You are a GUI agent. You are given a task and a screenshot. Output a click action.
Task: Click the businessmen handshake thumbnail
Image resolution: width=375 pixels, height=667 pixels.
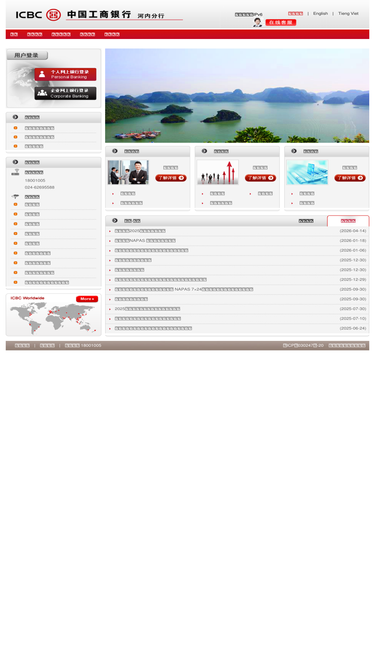pyautogui.click(x=128, y=172)
